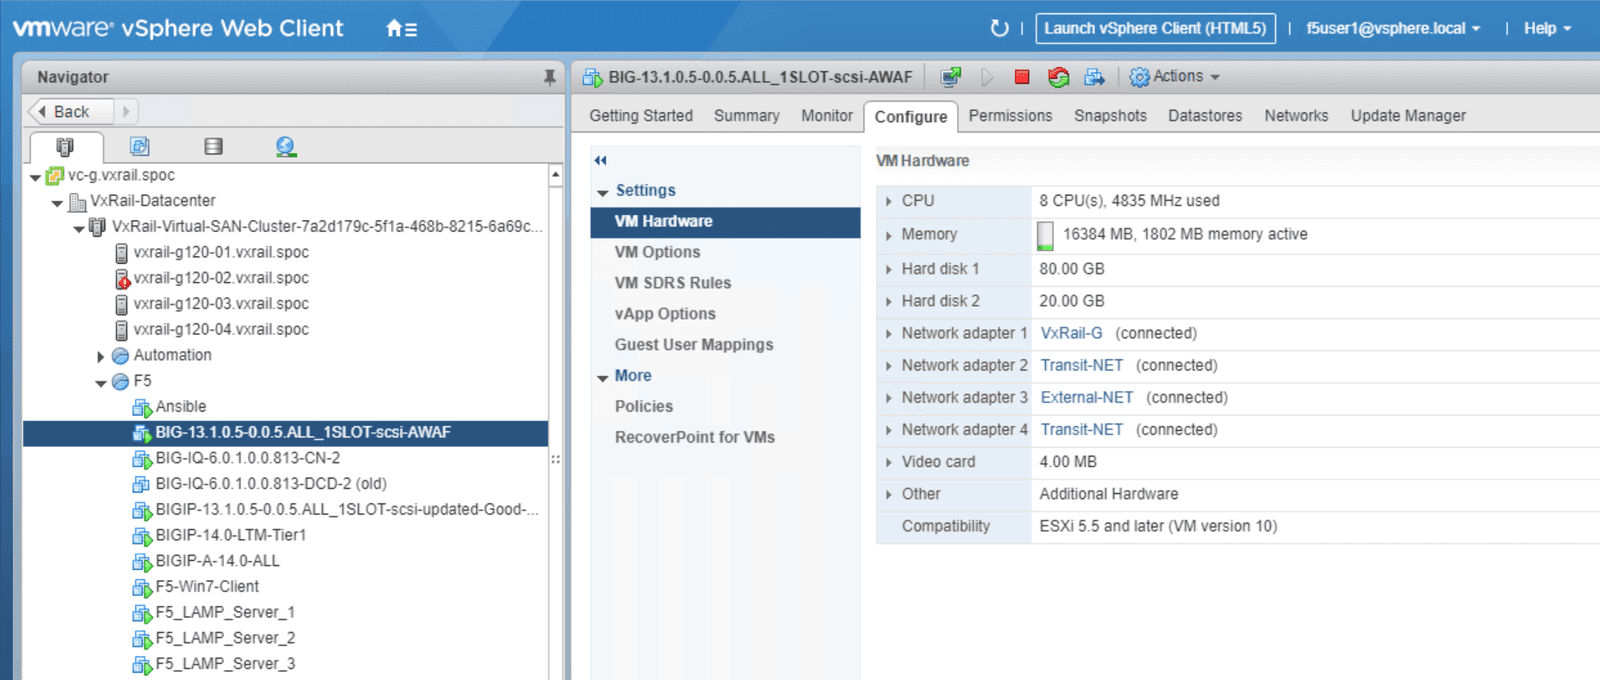The image size is (1600, 680).
Task: Switch to the Snapshots tab
Action: point(1110,116)
